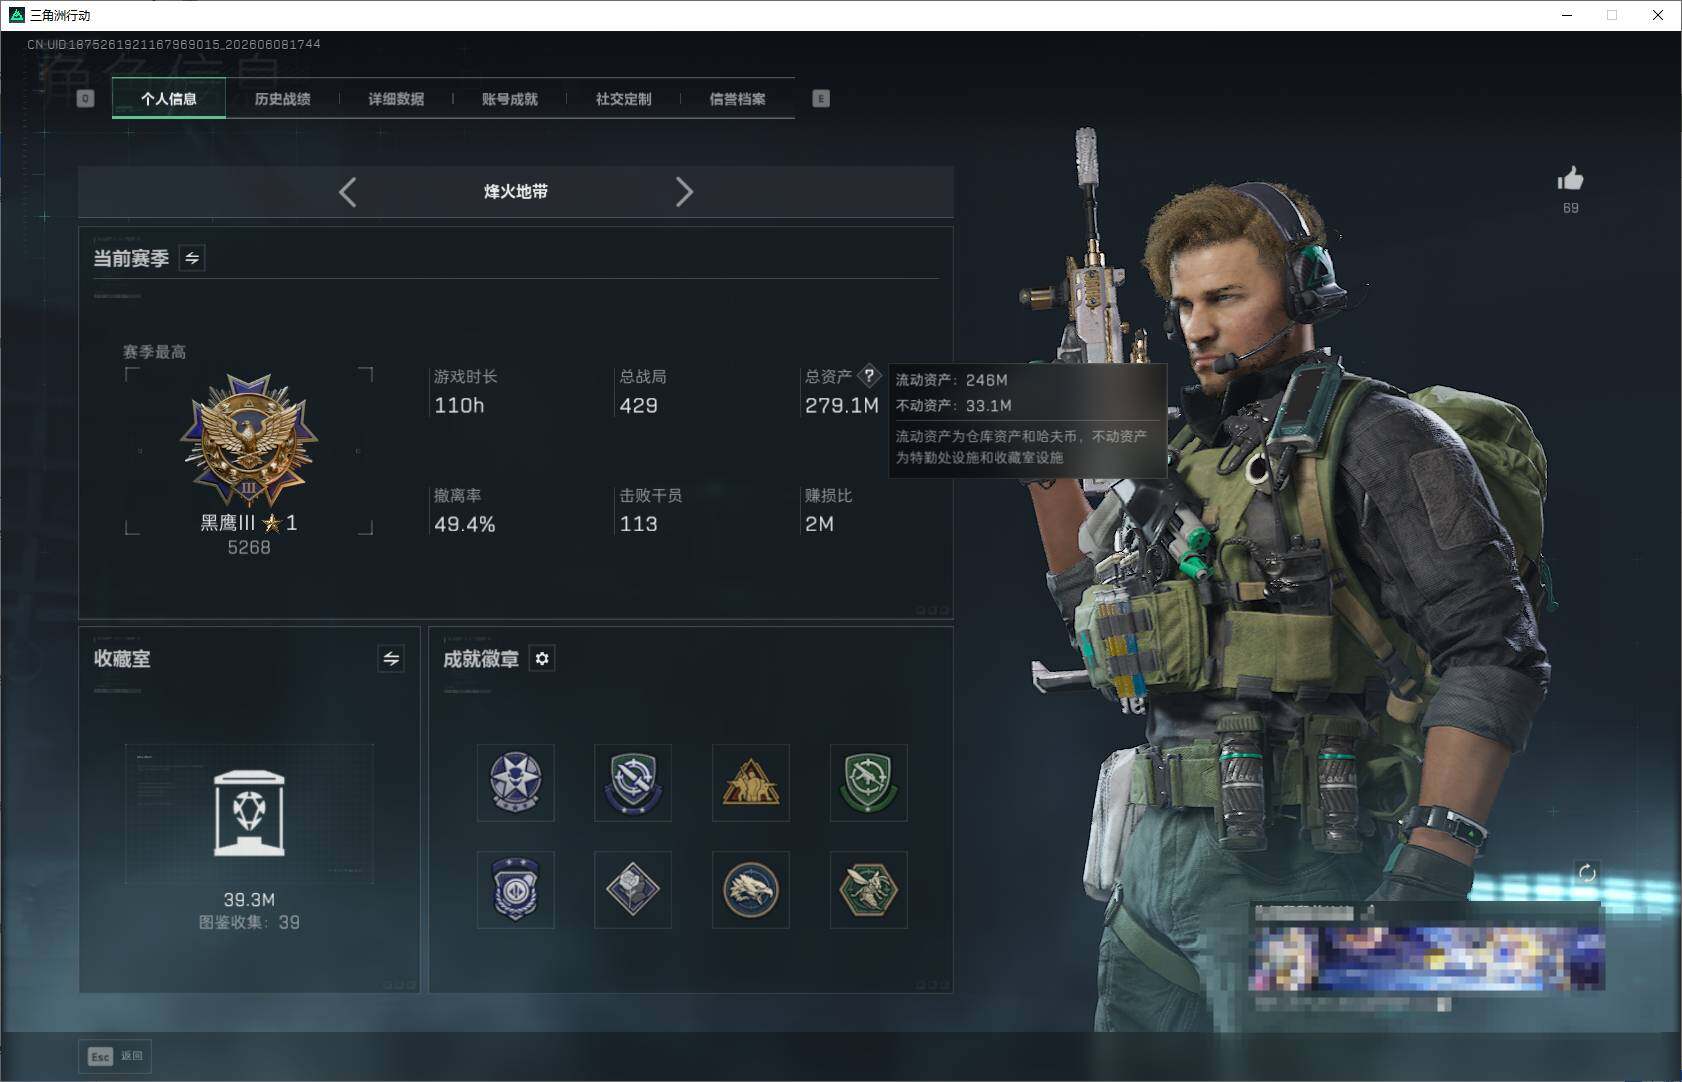Click the CN UID text at top
This screenshot has width=1682, height=1082.
(x=174, y=44)
